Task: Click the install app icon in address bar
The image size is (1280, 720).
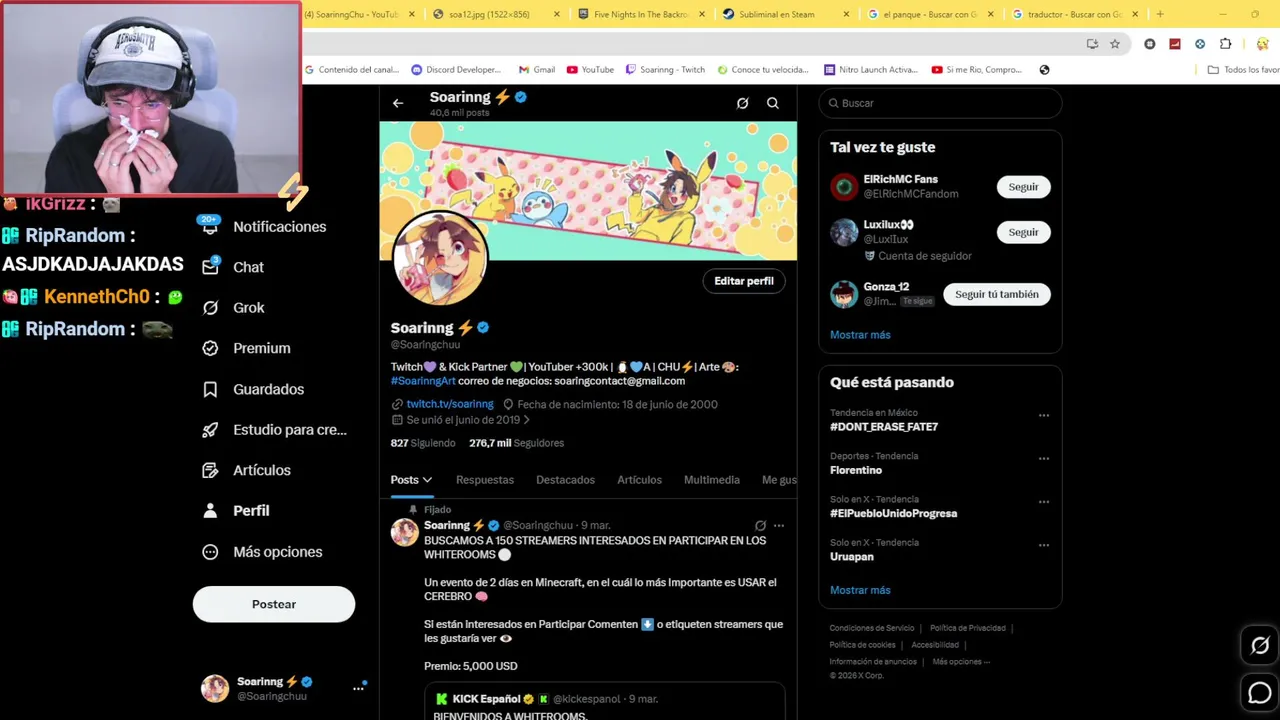Action: [1092, 44]
